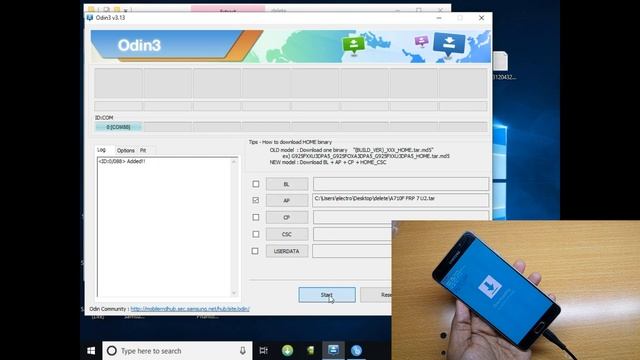The width and height of the screenshot is (640, 360).
Task: Minimize the Odin3 window
Action: coord(439,18)
